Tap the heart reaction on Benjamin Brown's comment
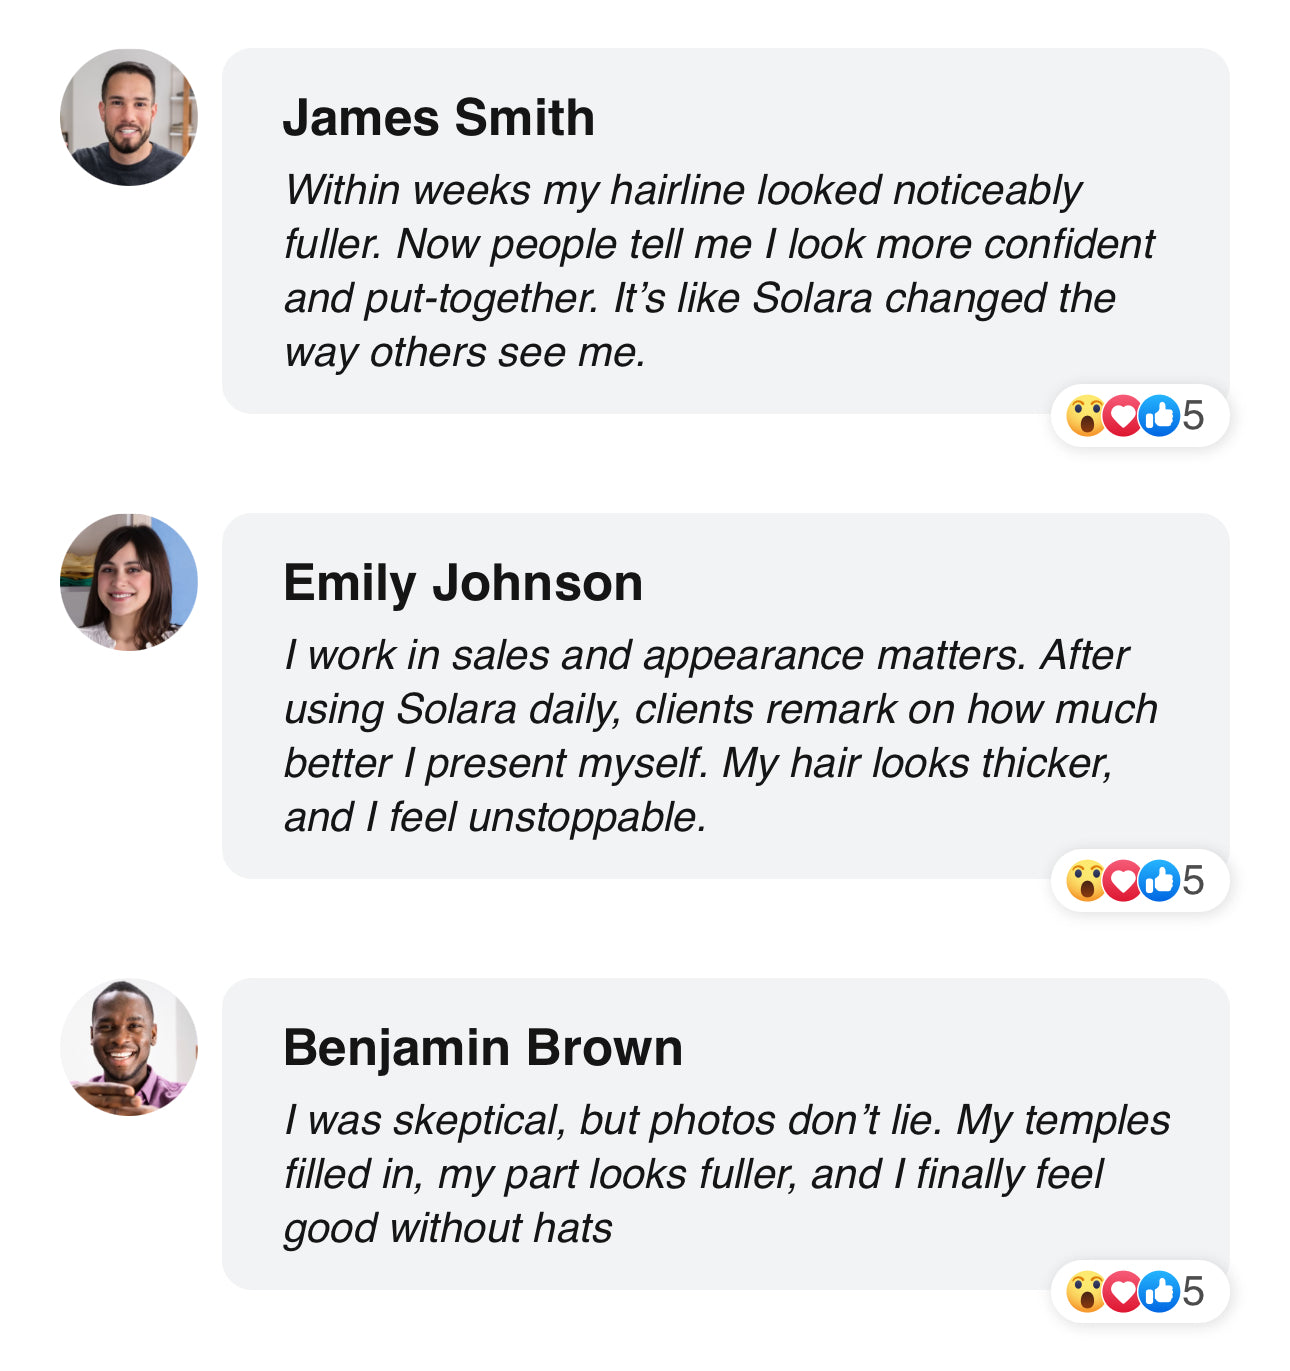1290x1371 pixels. click(x=1122, y=1292)
